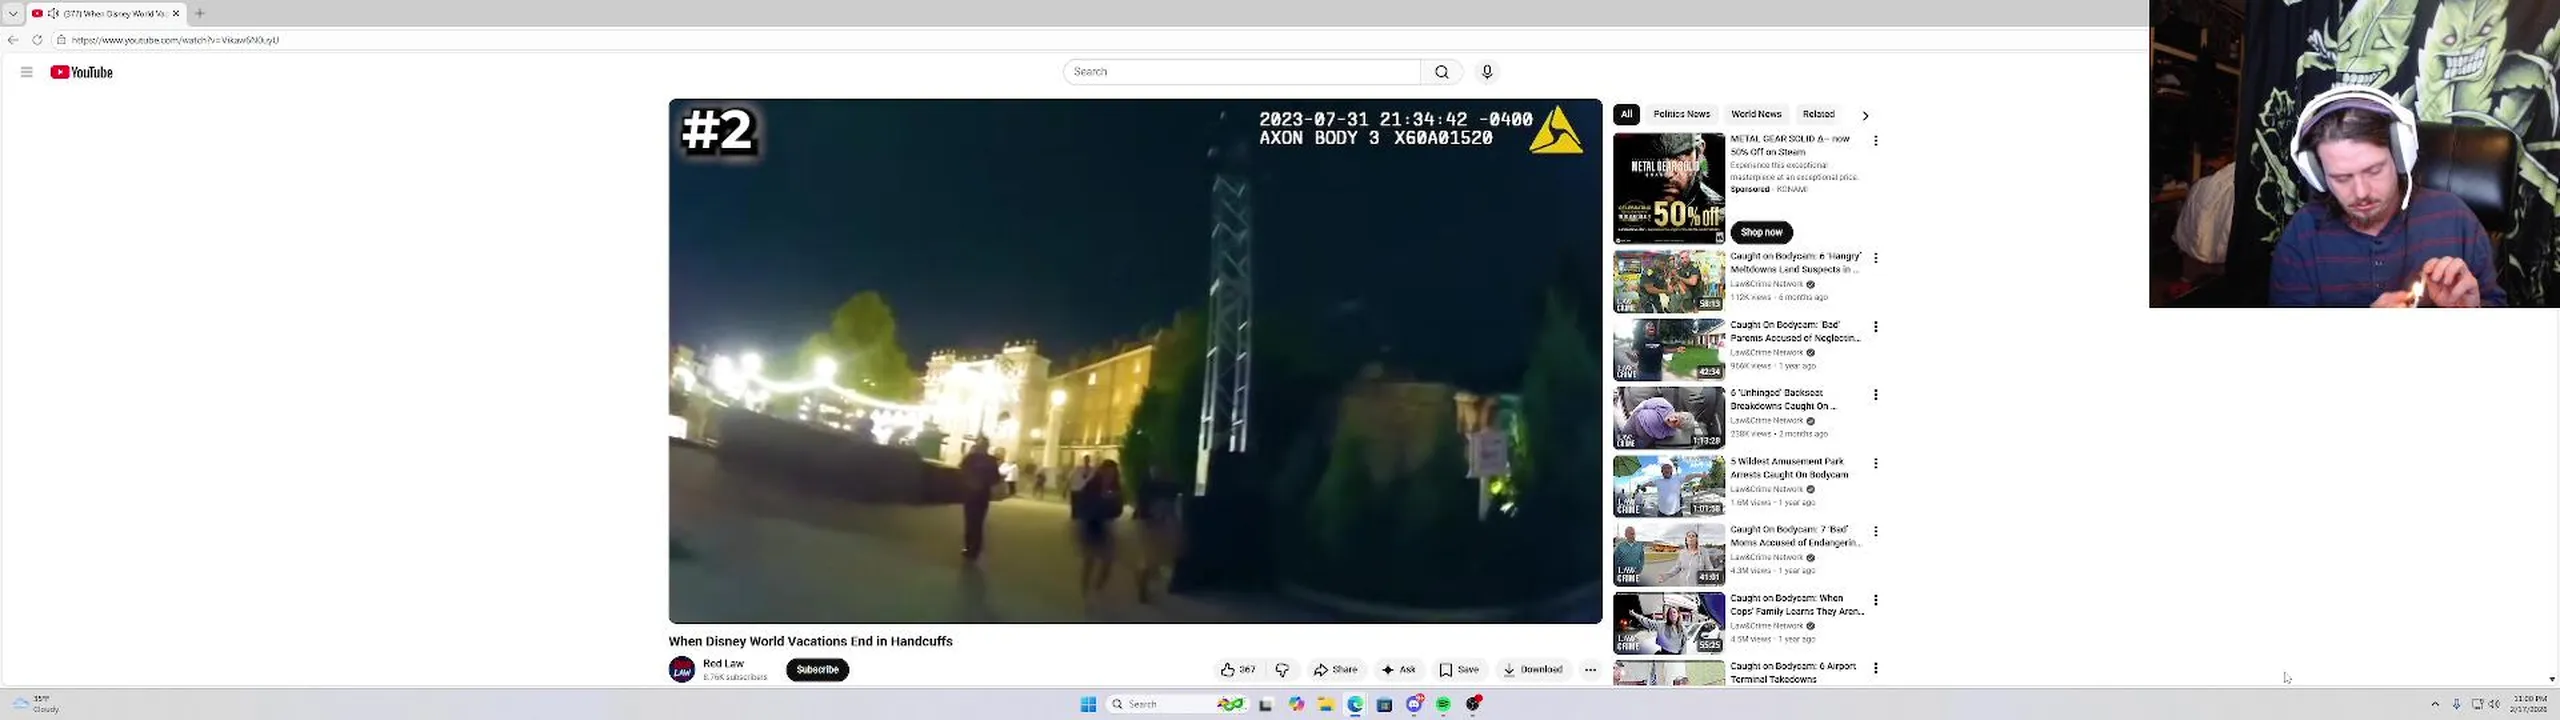Open 'Unhinged' Backseat Breakdowns thumbnail
2560x720 pixels.
pyautogui.click(x=1669, y=417)
